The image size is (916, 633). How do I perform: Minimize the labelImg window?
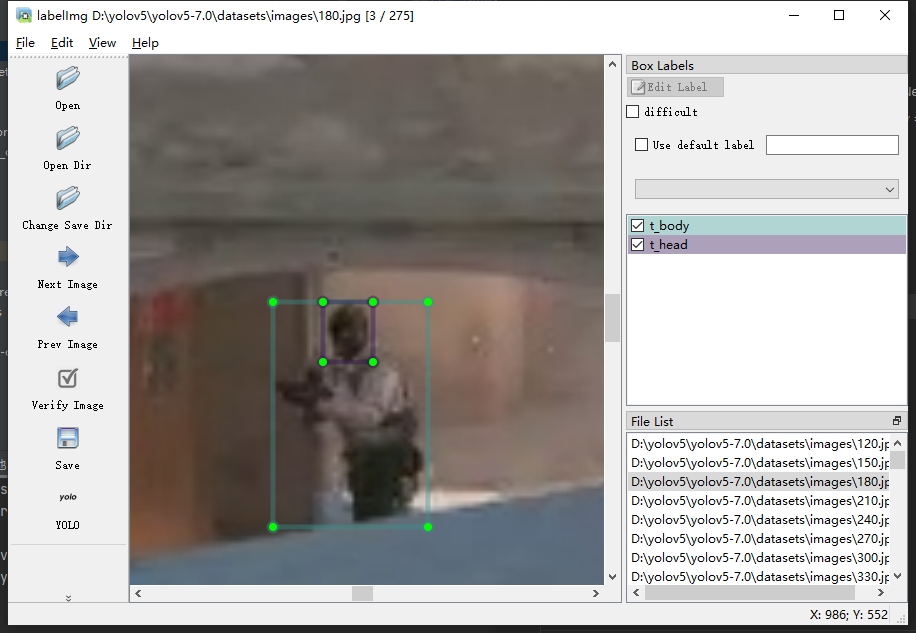[x=794, y=16]
